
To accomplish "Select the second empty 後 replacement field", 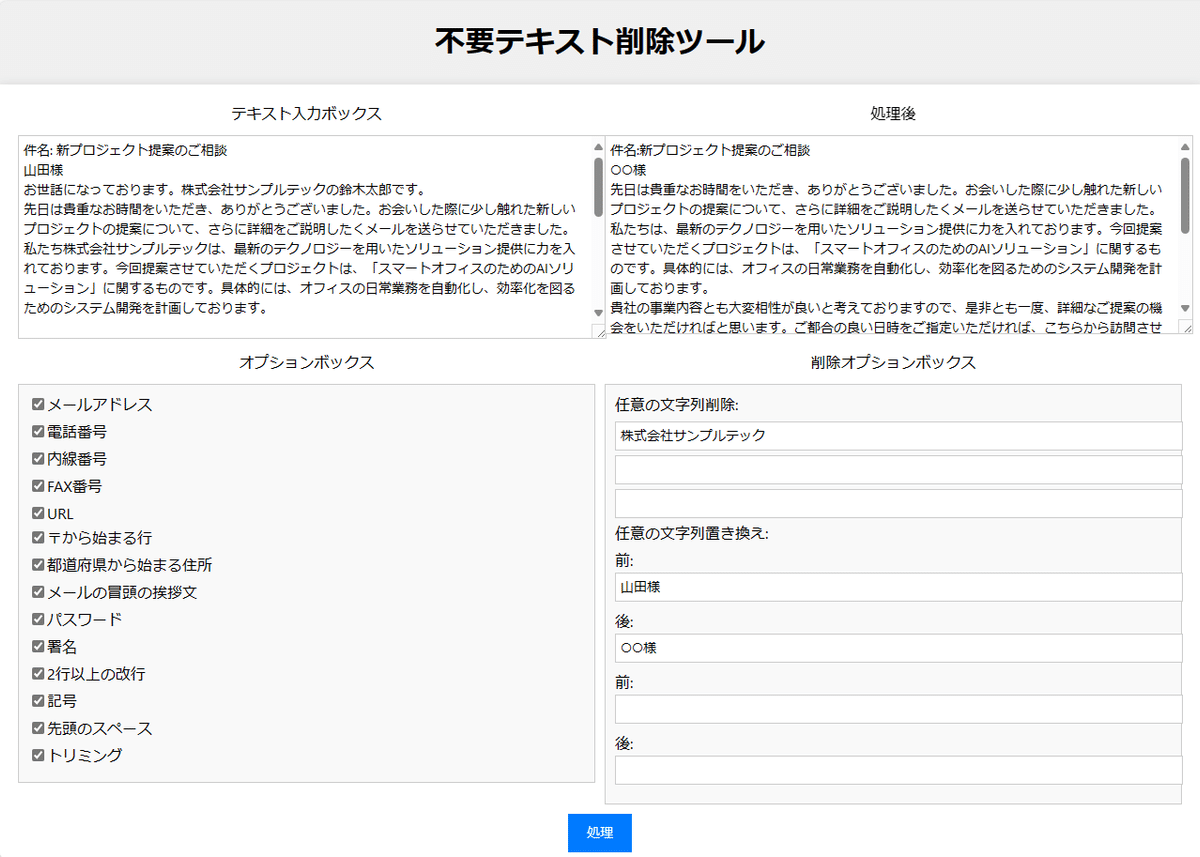I will pos(898,770).
